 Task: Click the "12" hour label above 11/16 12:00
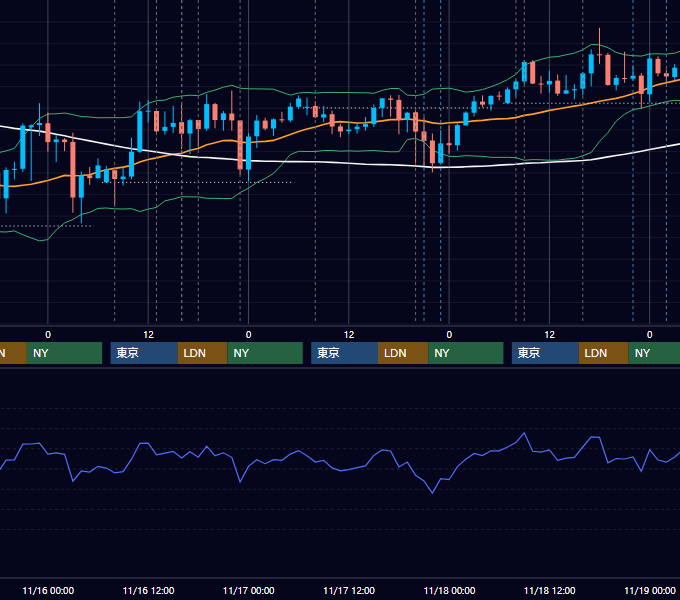pos(148,335)
